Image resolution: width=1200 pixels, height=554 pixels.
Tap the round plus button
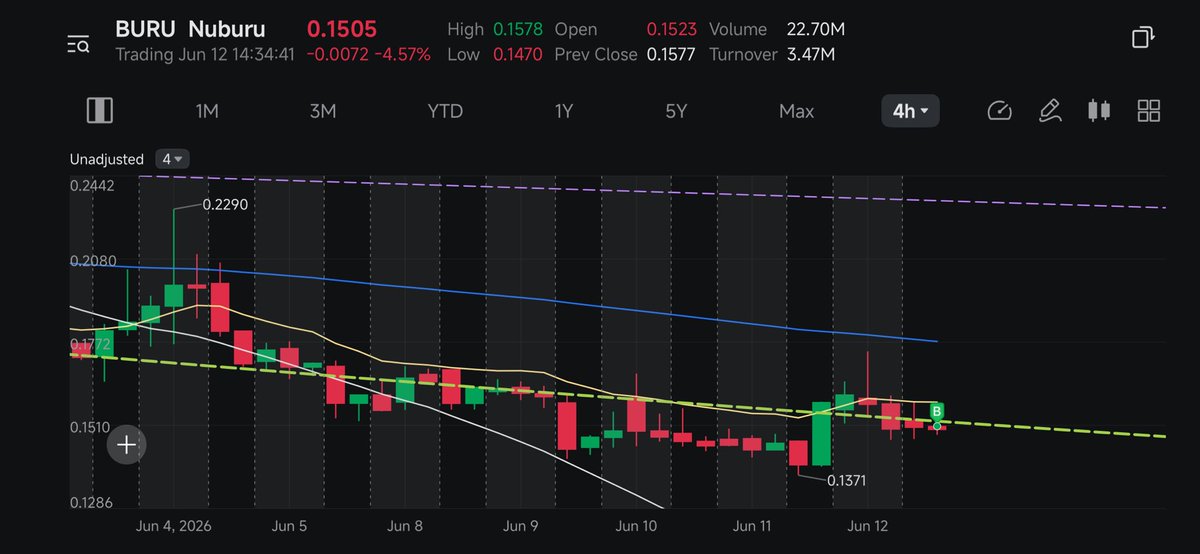(x=127, y=445)
